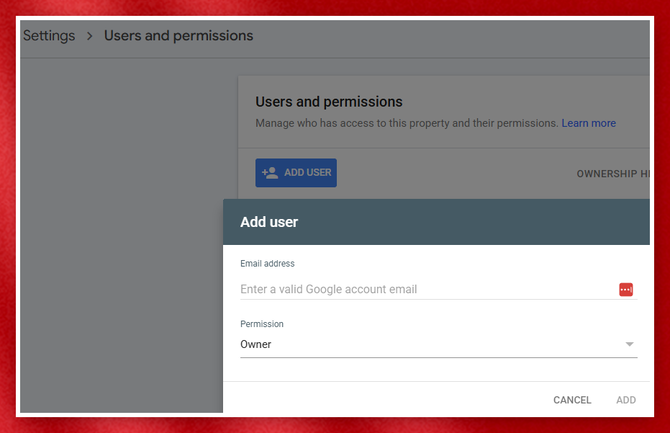Click the breadcrumb chevron separator icon
Image resolution: width=670 pixels, height=433 pixels.
click(x=90, y=36)
